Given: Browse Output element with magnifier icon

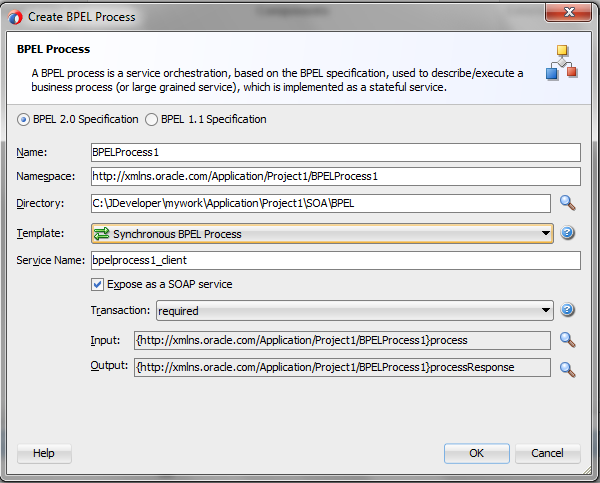Looking at the screenshot, I should (567, 369).
